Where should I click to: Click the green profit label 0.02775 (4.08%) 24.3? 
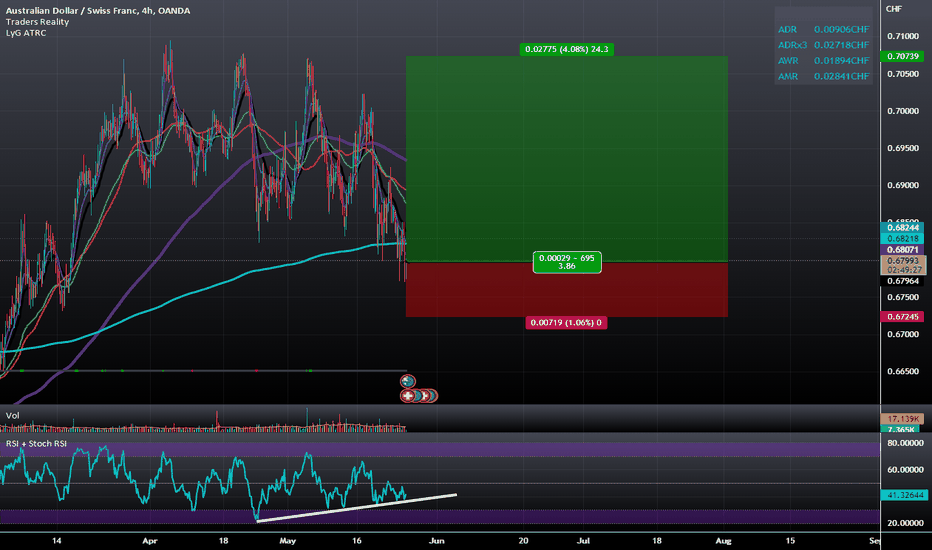coord(566,49)
